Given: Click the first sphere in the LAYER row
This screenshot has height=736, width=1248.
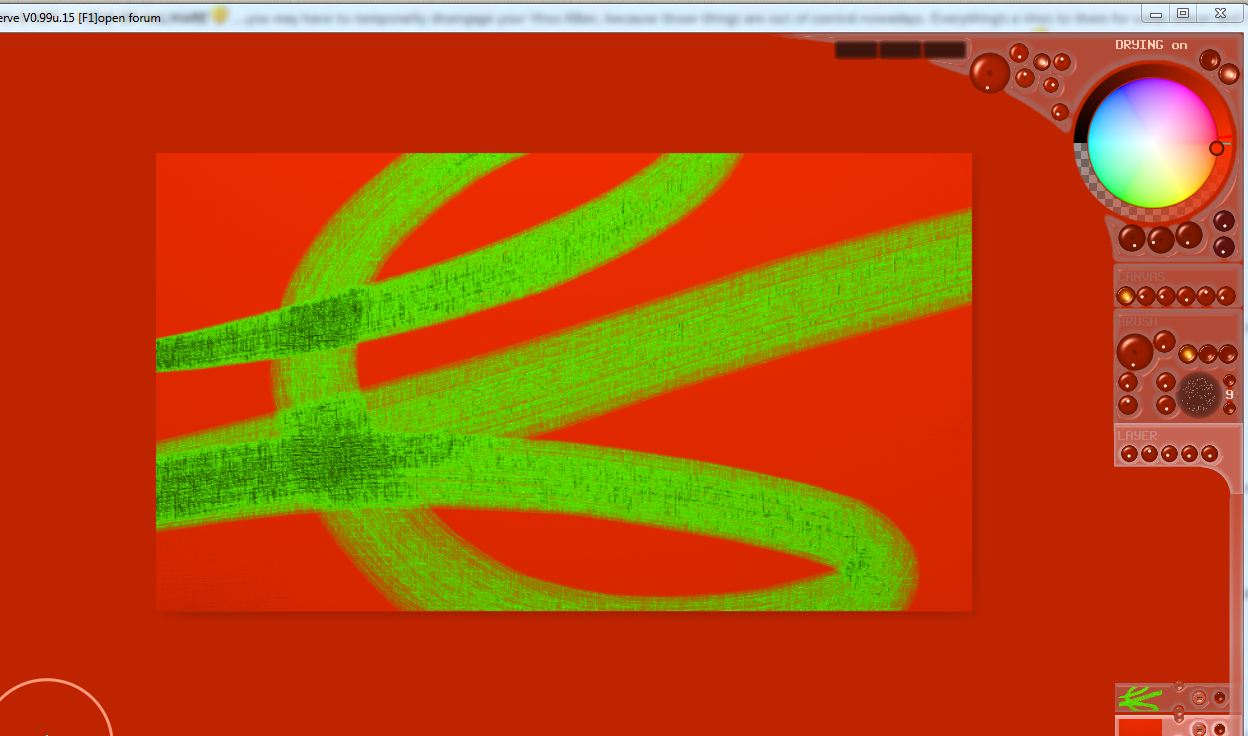Looking at the screenshot, I should click(1129, 453).
